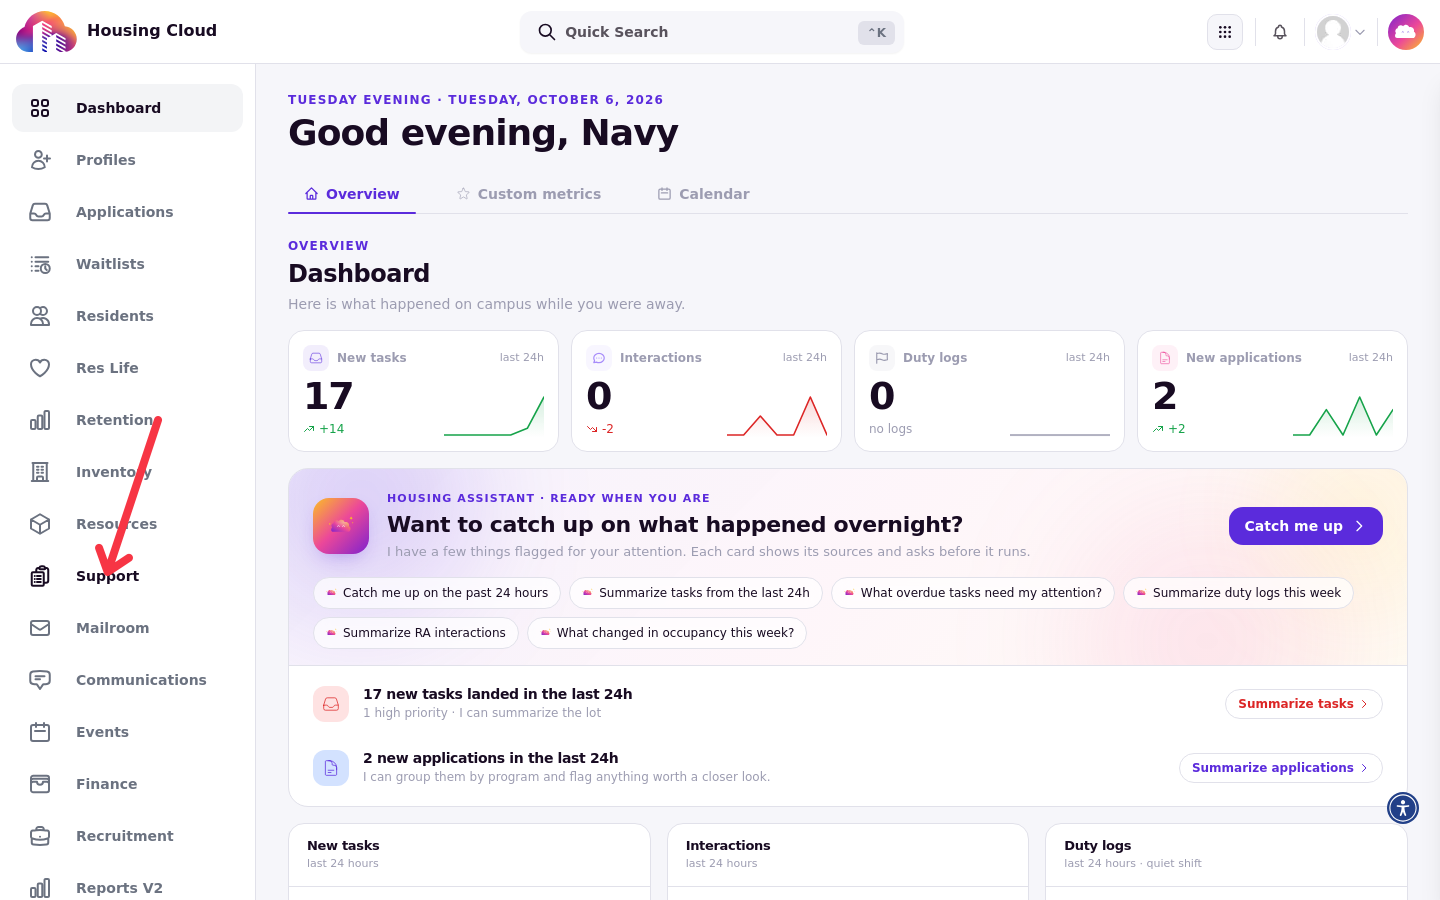Click the Inventory building icon
The width and height of the screenshot is (1440, 900).
click(x=40, y=472)
